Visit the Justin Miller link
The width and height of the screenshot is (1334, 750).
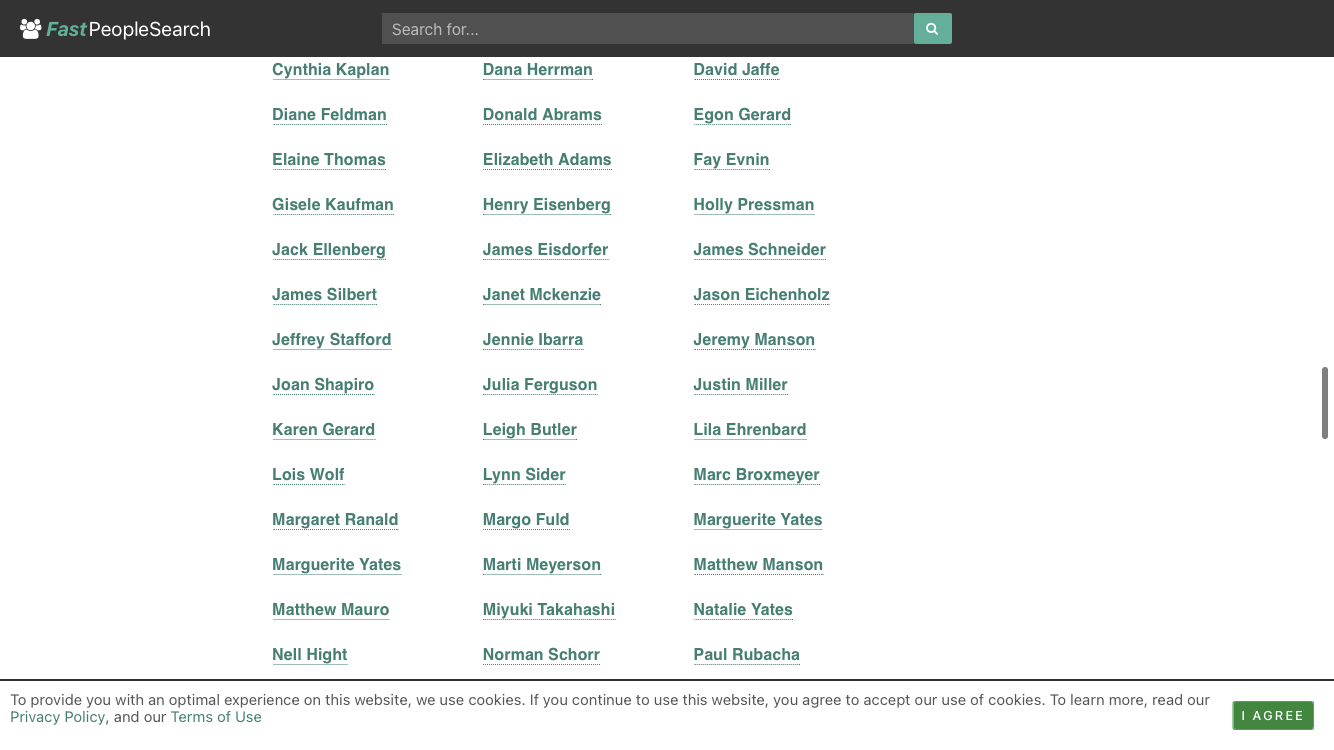coord(741,384)
